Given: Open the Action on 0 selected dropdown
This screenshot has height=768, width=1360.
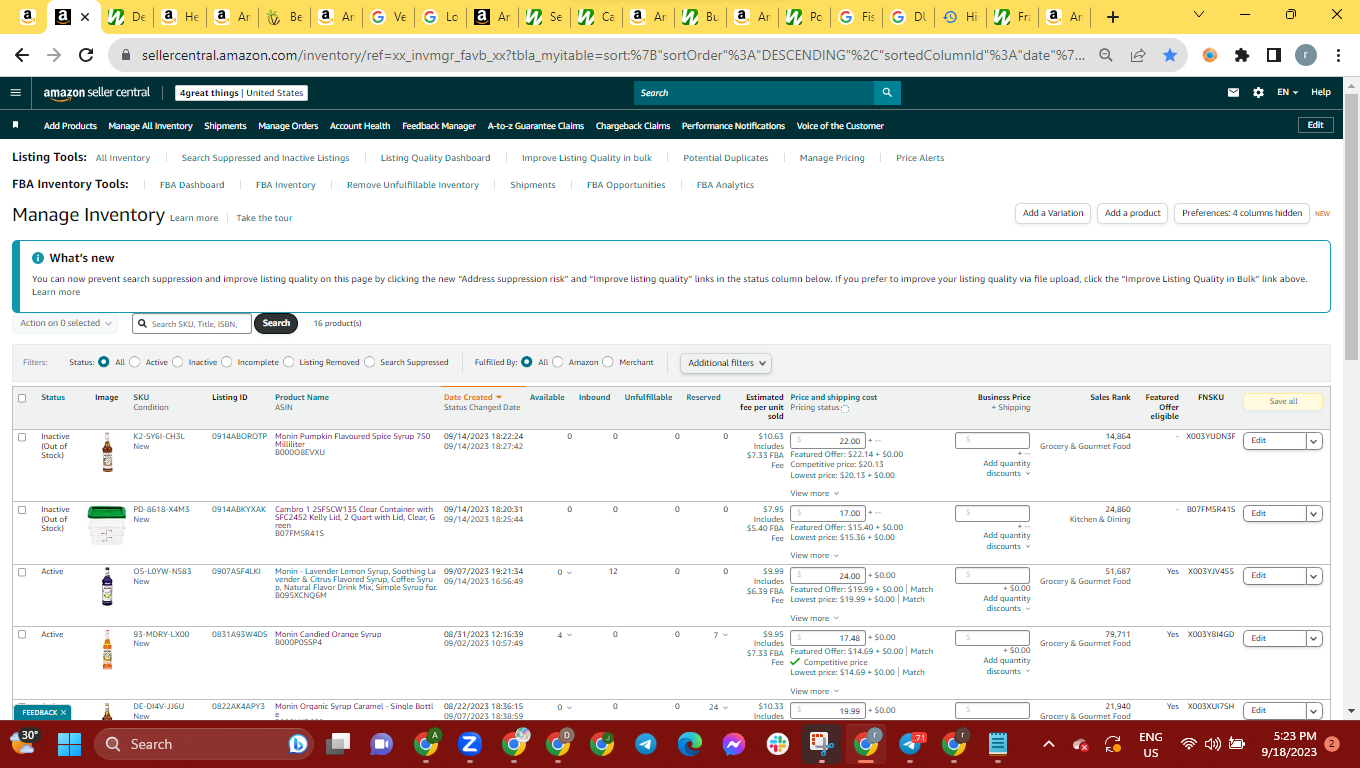Looking at the screenshot, I should tap(66, 323).
